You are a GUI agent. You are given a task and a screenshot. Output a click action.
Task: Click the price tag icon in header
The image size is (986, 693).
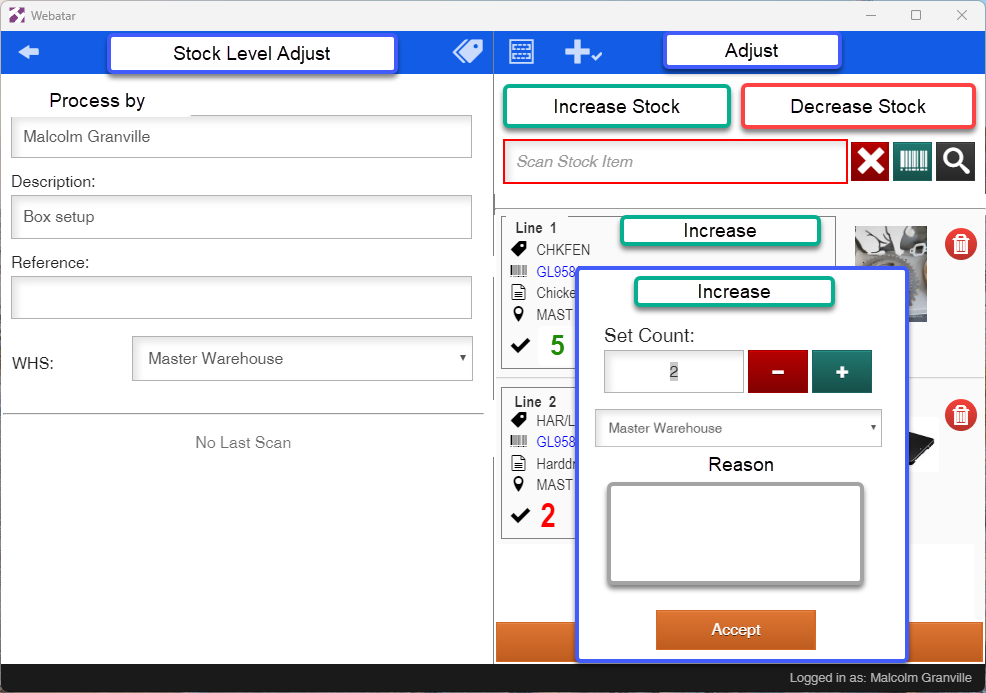(x=468, y=52)
